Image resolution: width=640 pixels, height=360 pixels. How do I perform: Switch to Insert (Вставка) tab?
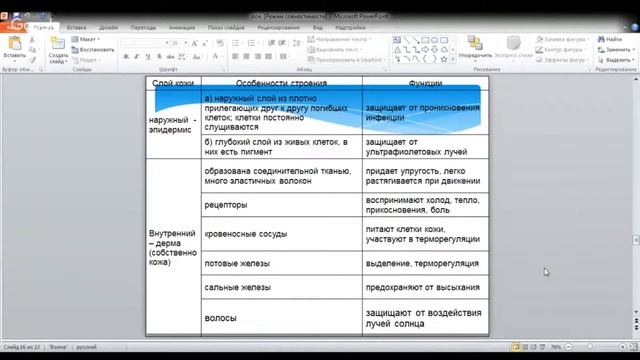[x=76, y=28]
